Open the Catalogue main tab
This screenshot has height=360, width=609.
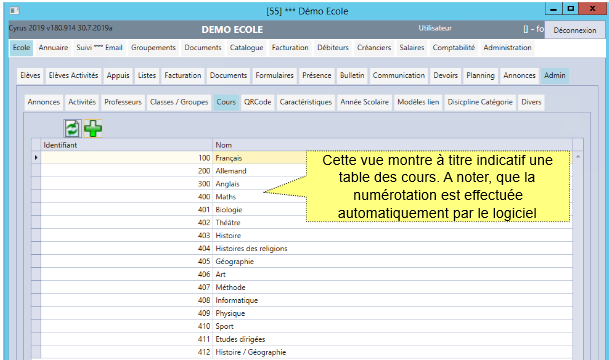pos(246,47)
